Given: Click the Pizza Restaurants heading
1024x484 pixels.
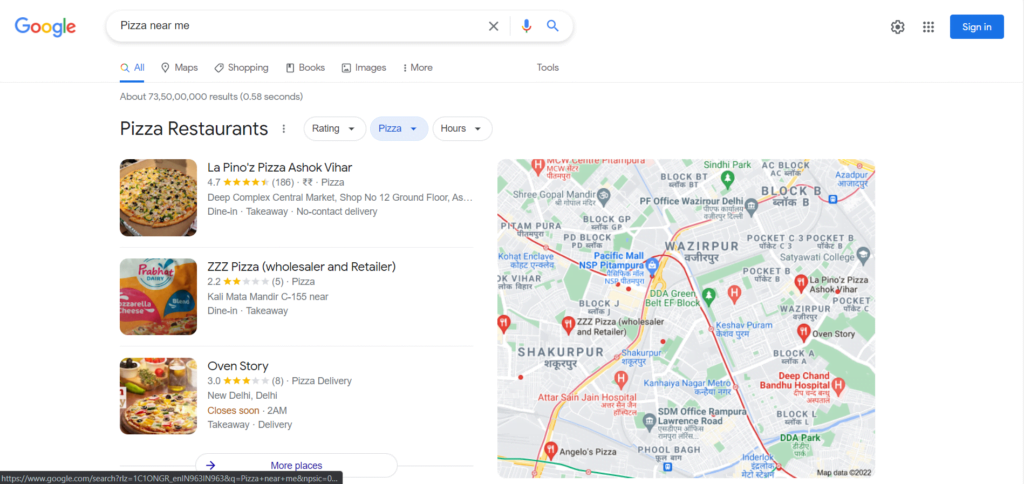Looking at the screenshot, I should (194, 129).
